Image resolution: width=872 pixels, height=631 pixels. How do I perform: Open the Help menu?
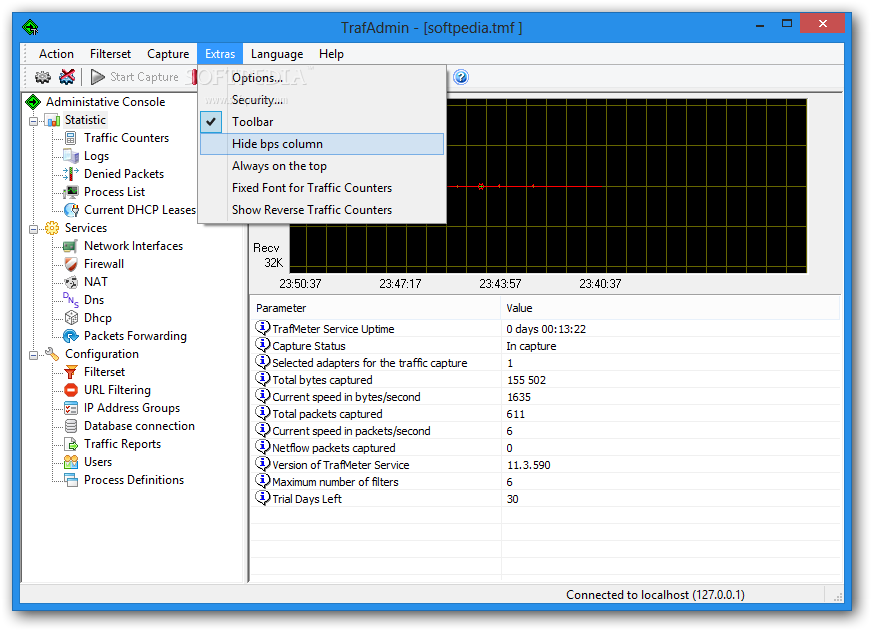click(331, 54)
